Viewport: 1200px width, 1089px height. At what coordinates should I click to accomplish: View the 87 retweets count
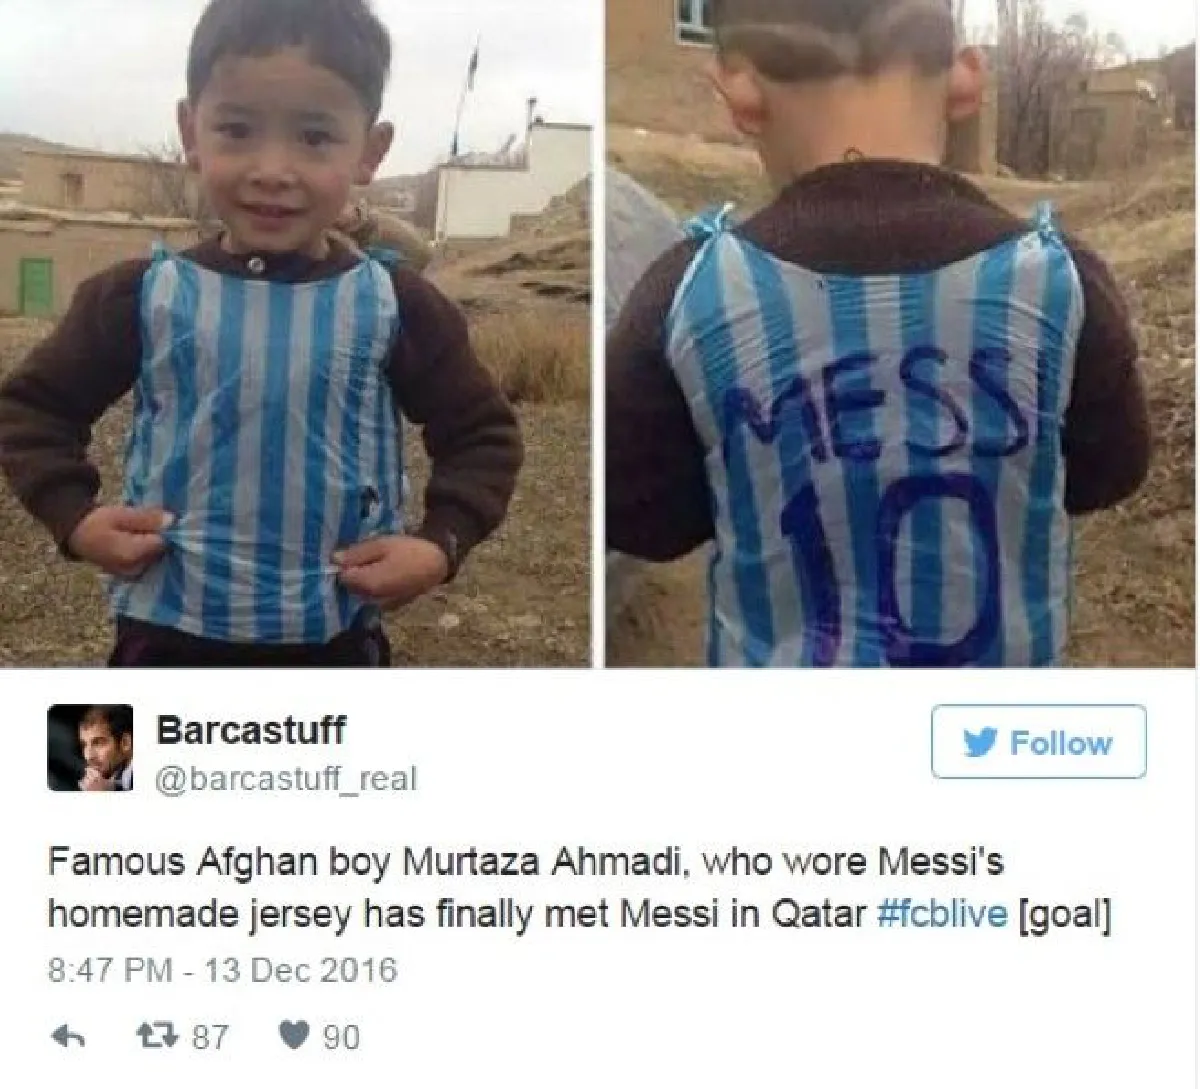(x=209, y=1037)
